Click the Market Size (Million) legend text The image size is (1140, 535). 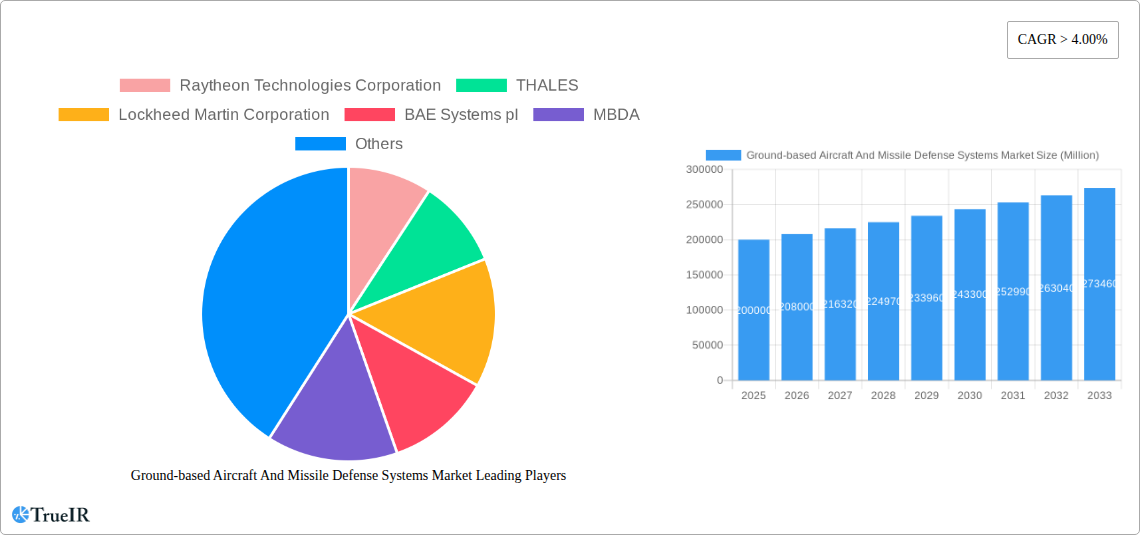(923, 155)
